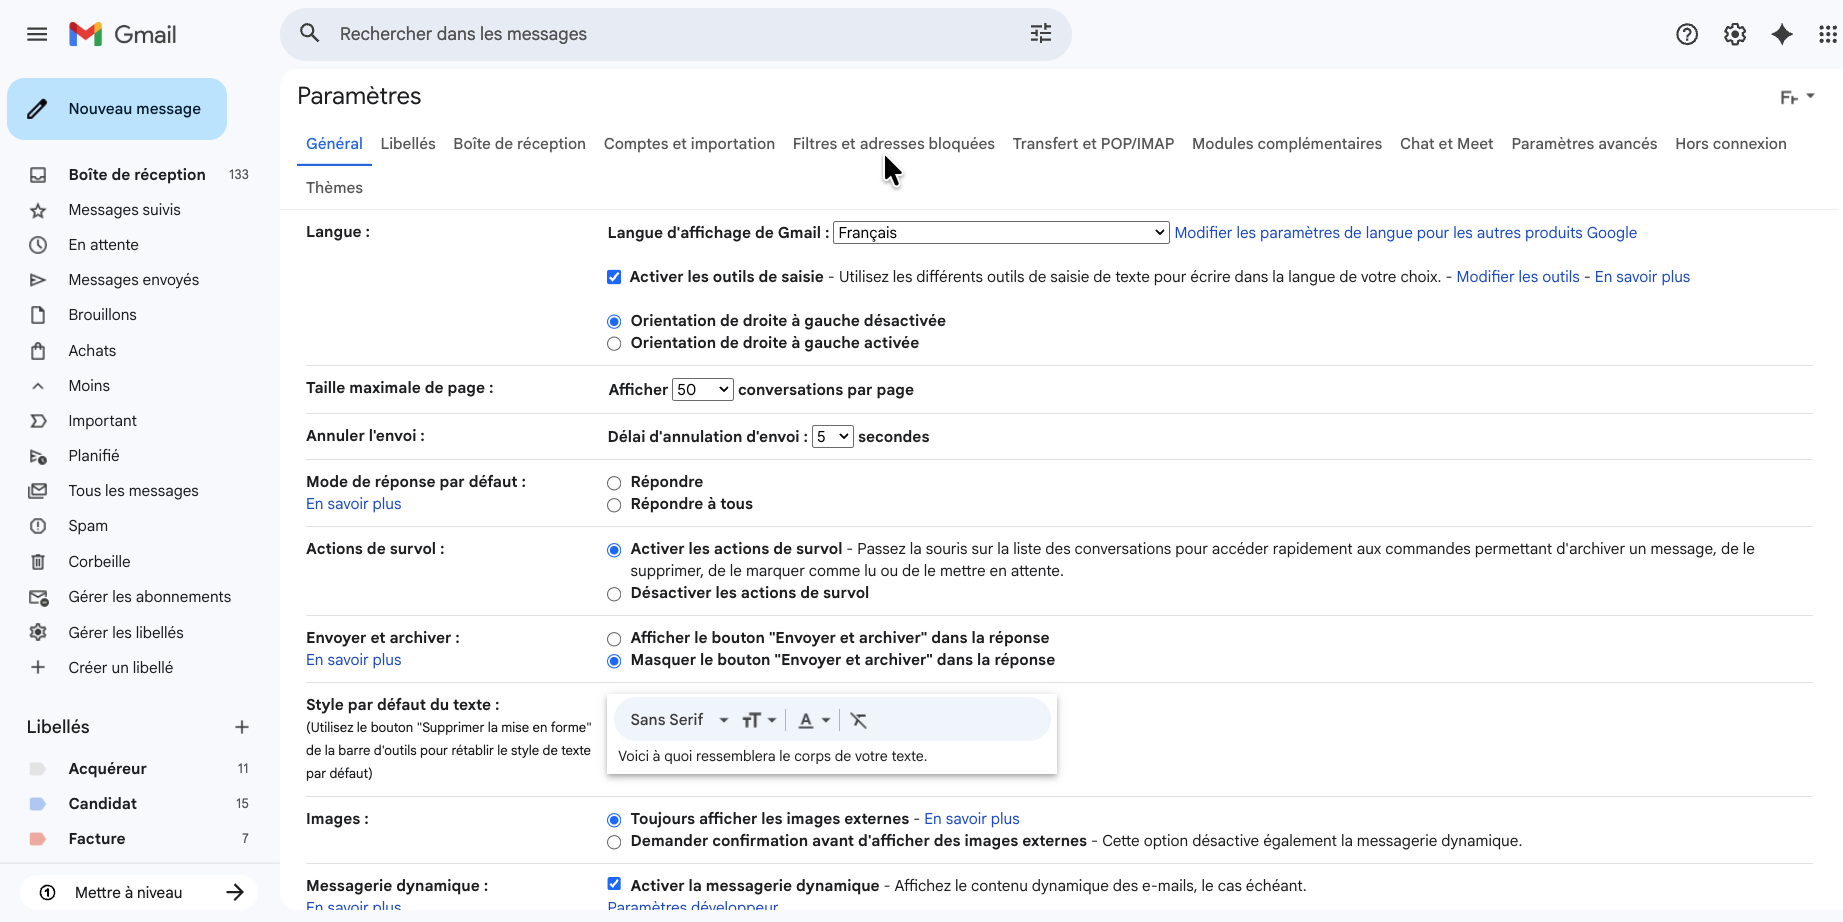This screenshot has height=922, width=1843.
Task: Click the Nouveau message button
Action: [x=117, y=109]
